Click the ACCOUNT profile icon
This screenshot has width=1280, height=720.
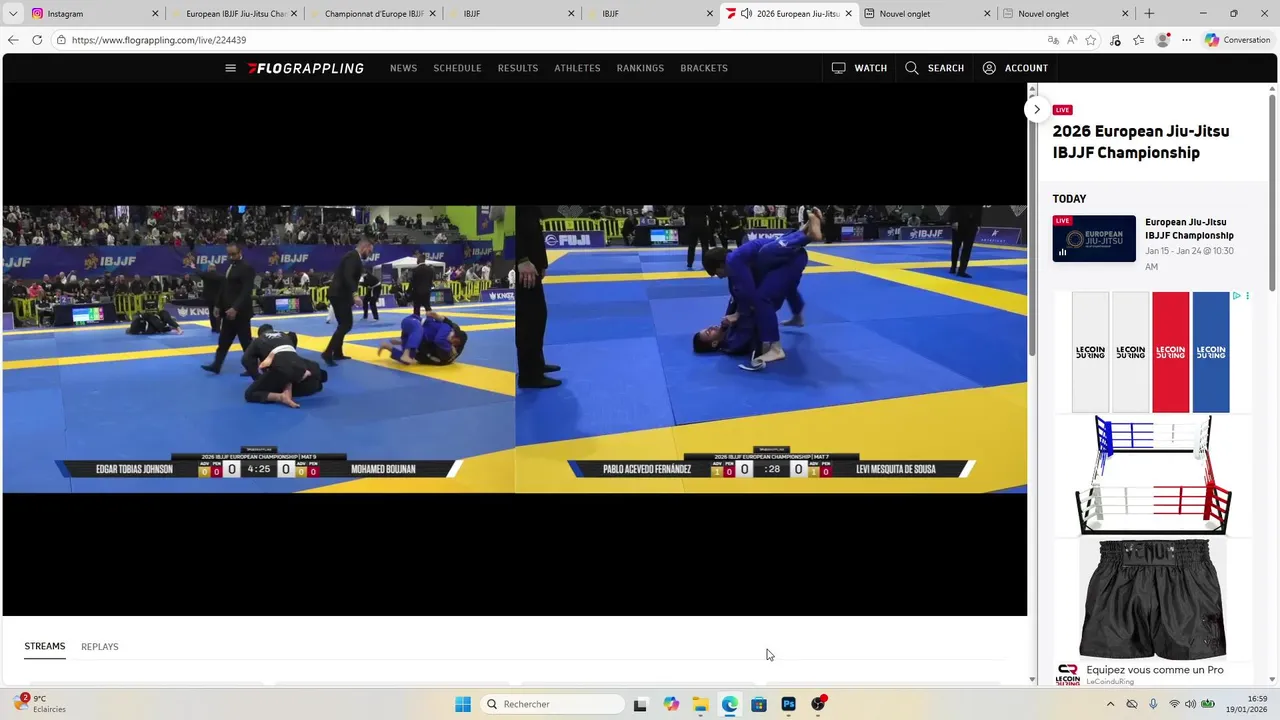point(989,68)
